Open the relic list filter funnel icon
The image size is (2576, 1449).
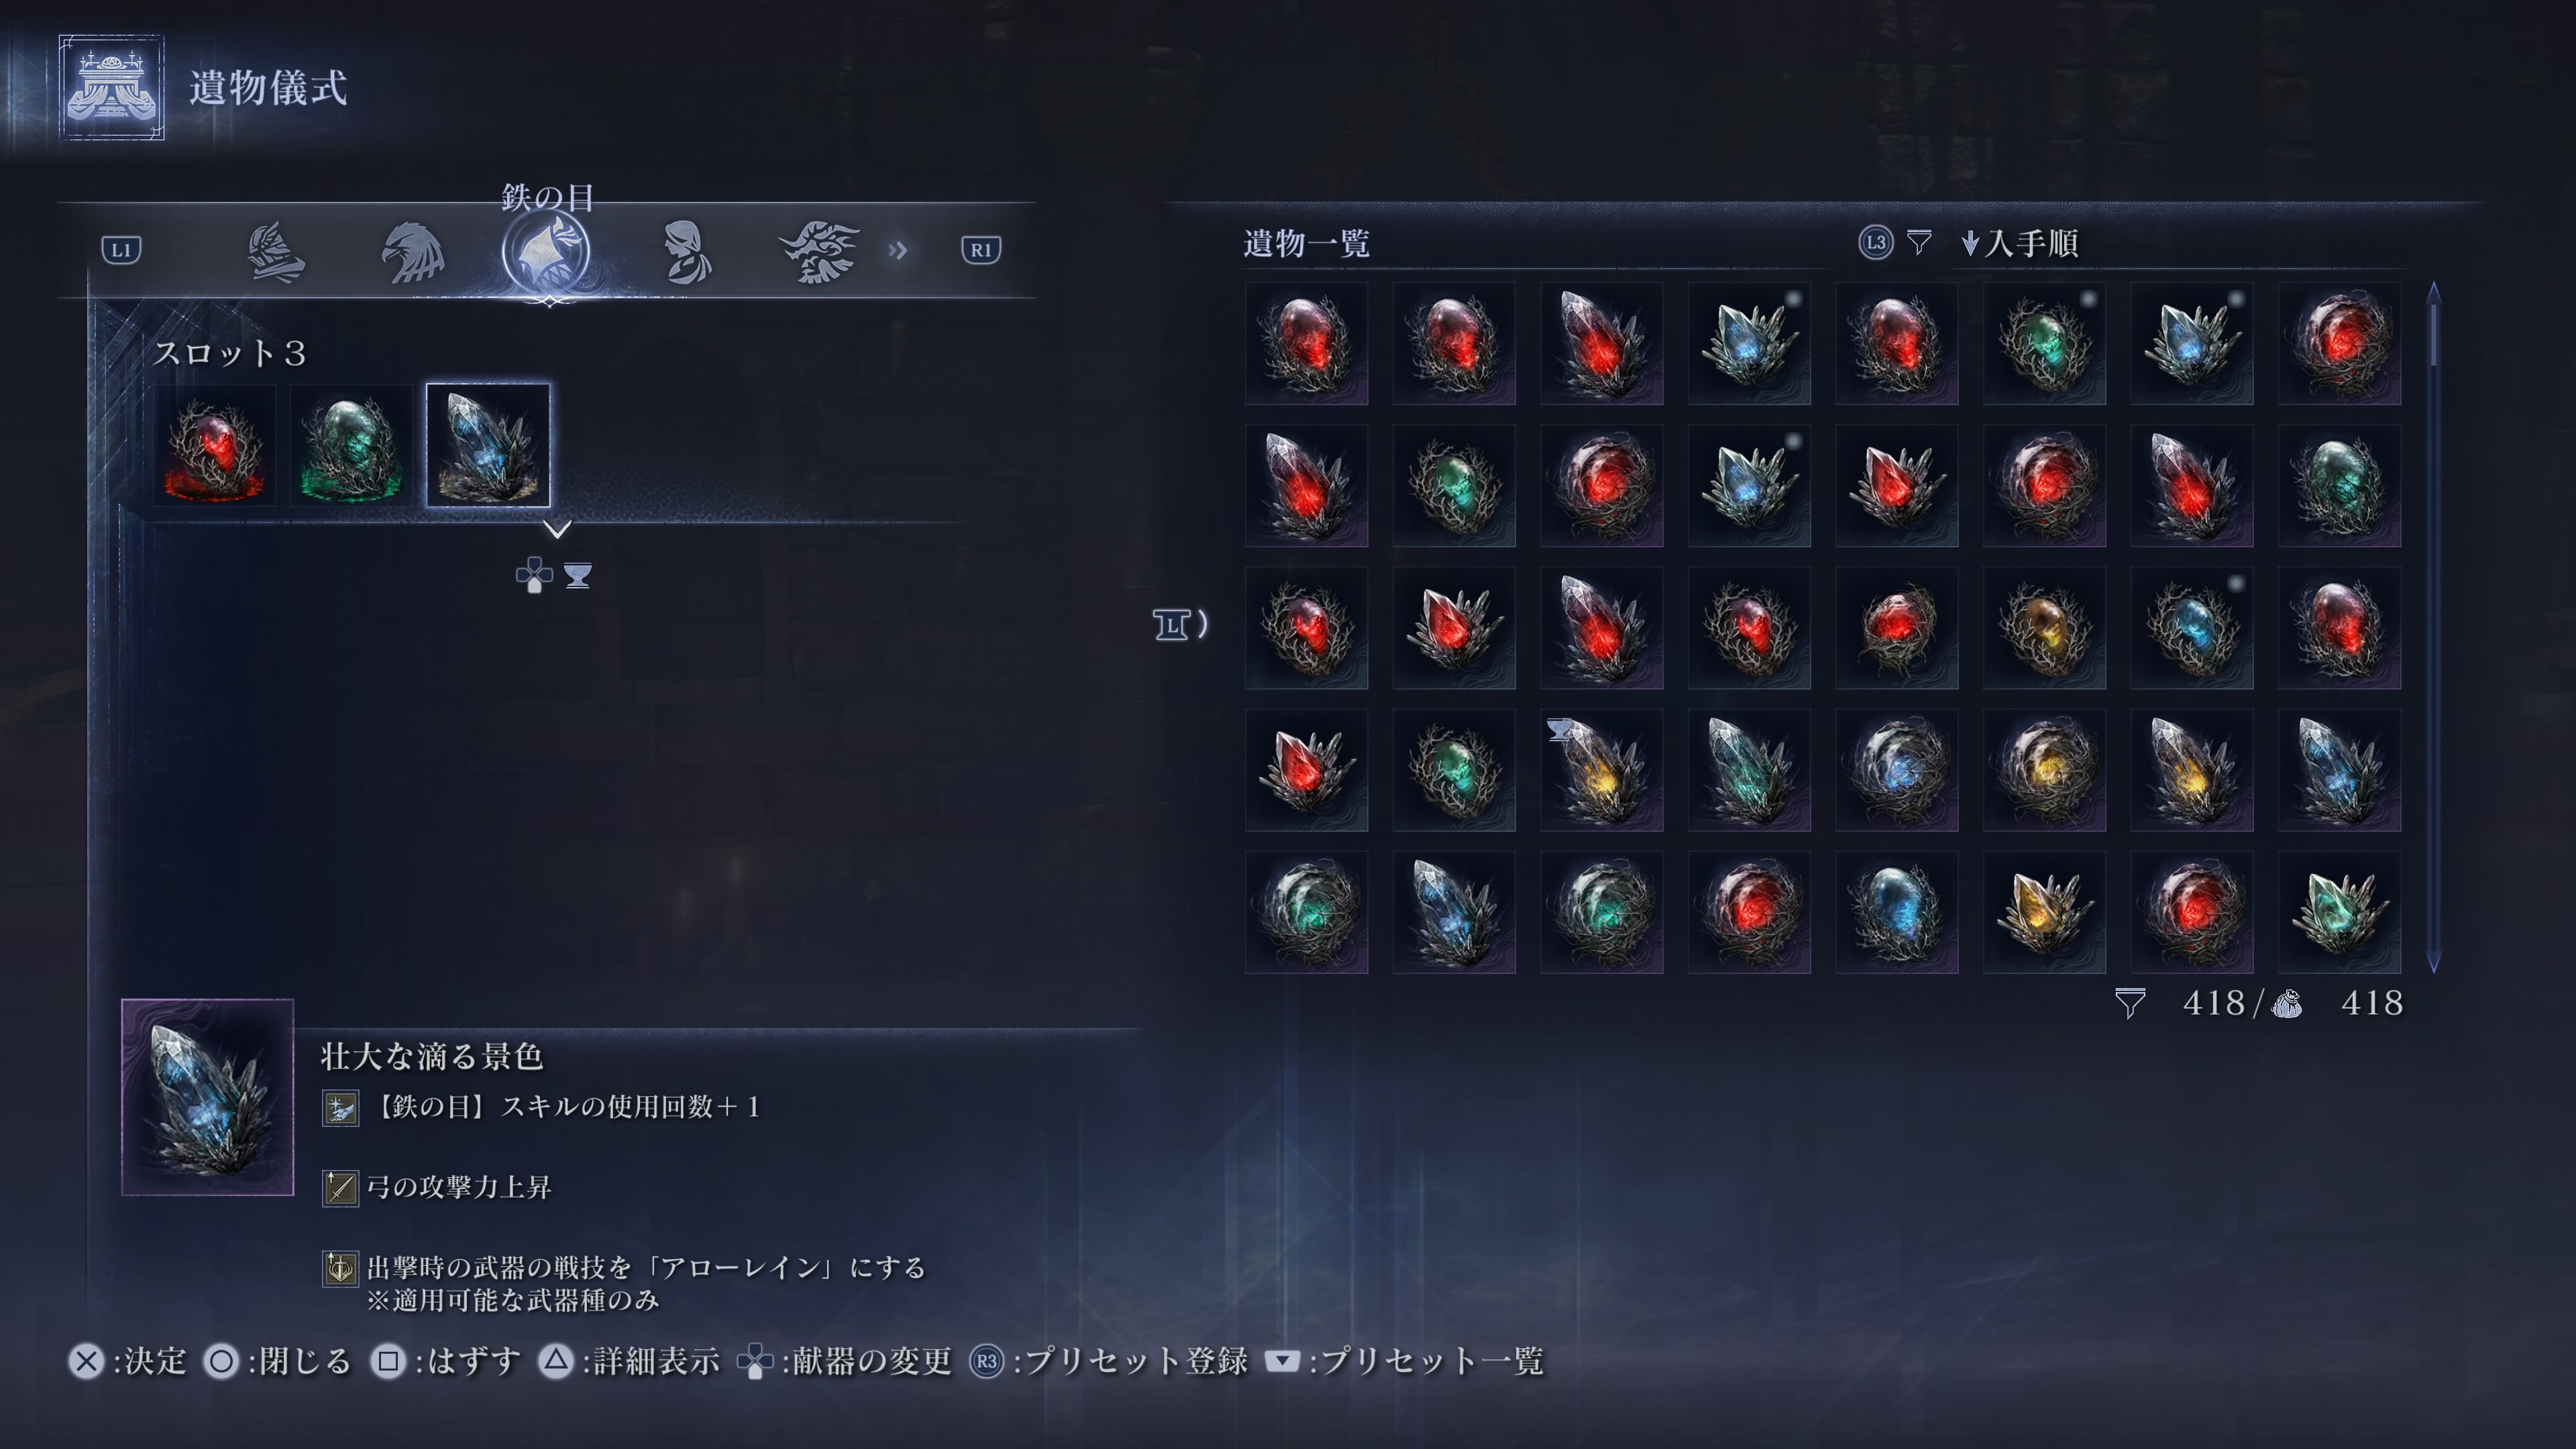click(x=1918, y=242)
